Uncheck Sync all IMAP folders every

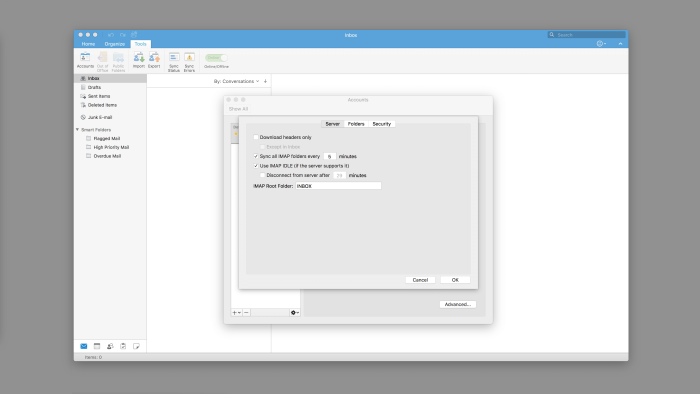pyautogui.click(x=256, y=157)
